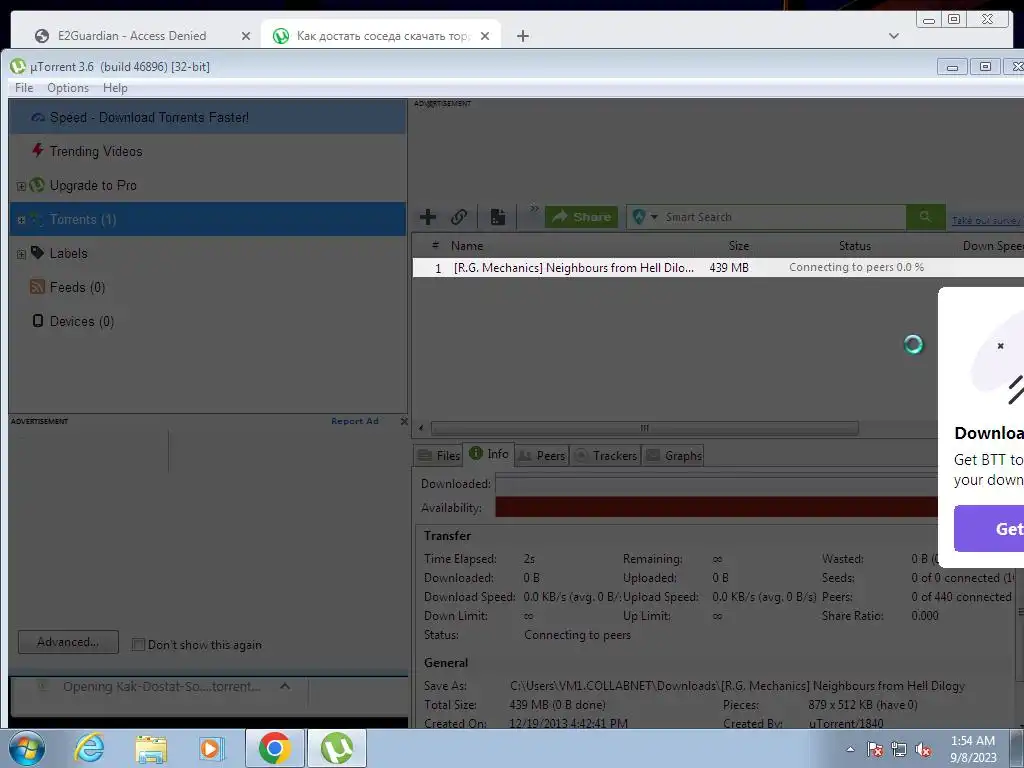
Task: Open the search provider shield dropdown
Action: 645,217
